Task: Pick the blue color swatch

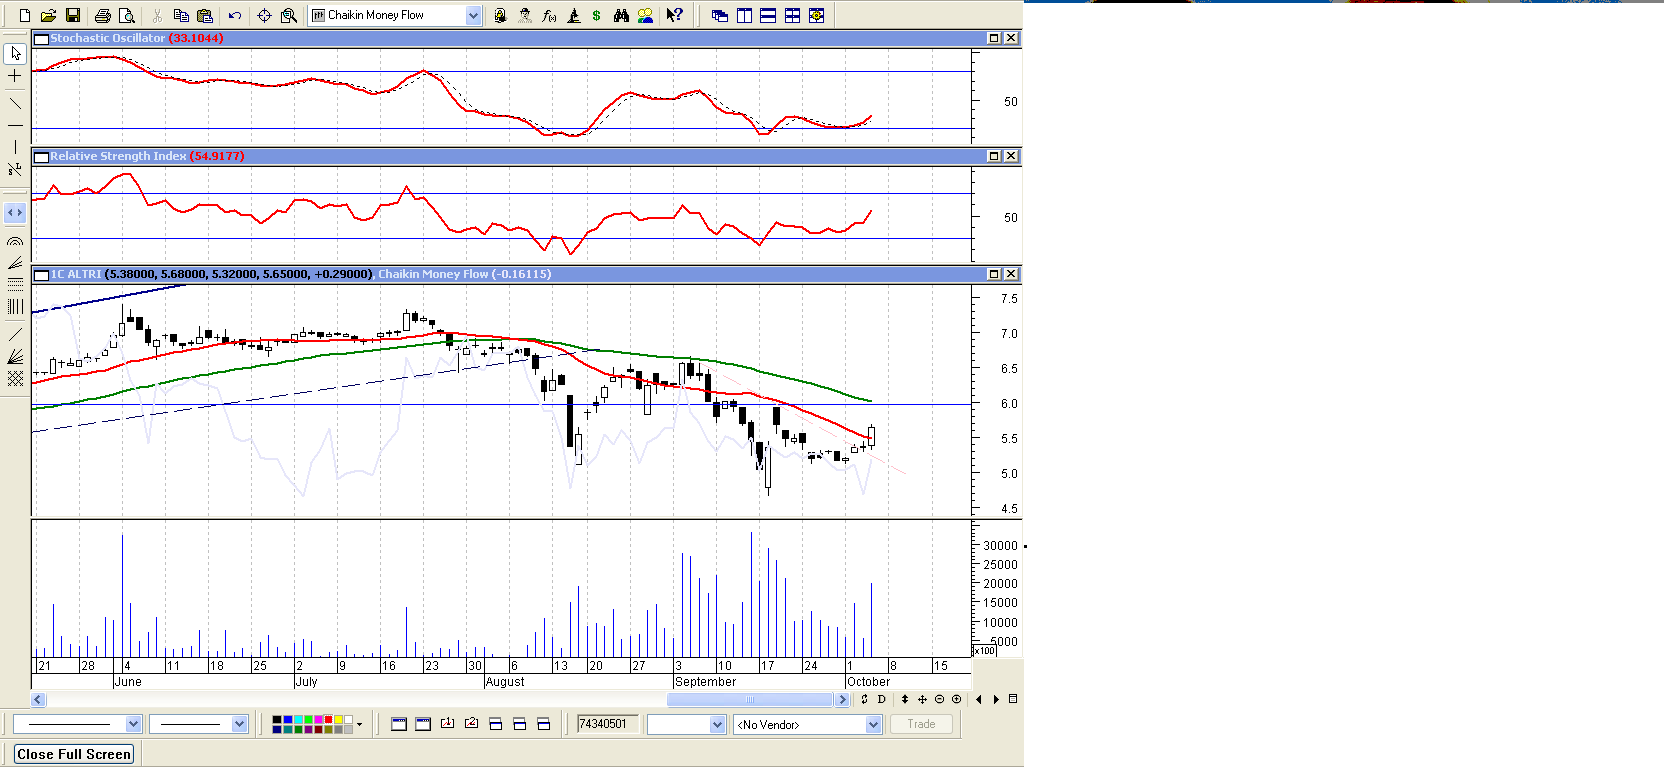Action: coord(287,719)
